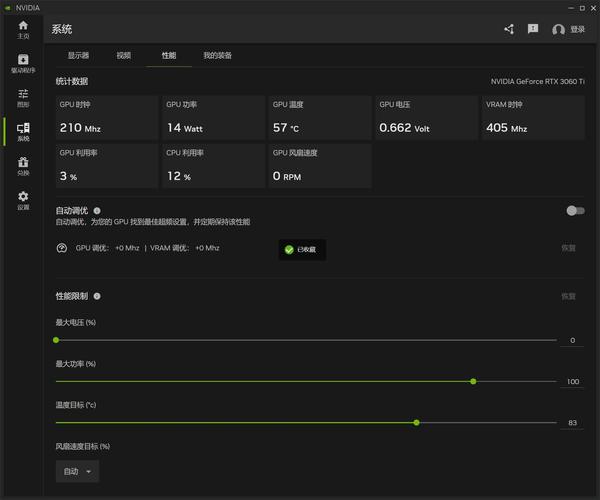Toggle the automatic tuning switch

[575, 211]
